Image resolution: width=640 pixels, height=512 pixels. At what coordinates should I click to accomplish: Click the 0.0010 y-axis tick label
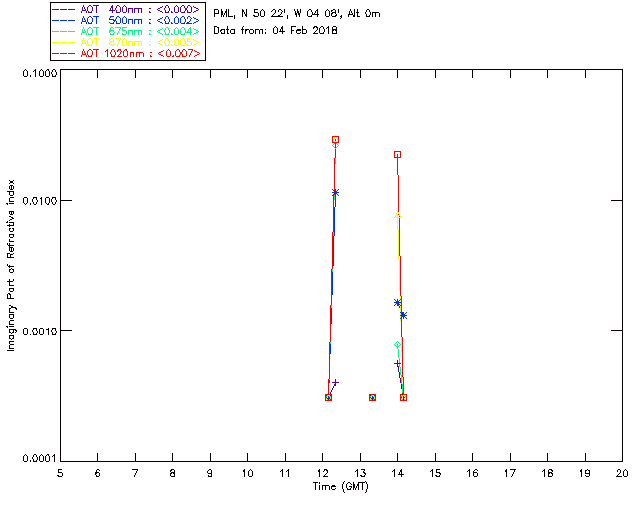click(39, 331)
